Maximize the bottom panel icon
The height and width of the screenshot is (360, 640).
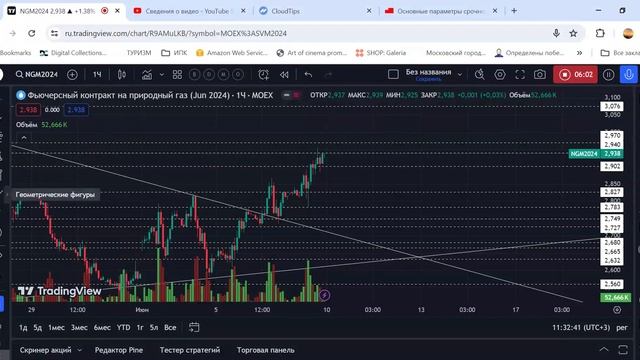coord(623,349)
